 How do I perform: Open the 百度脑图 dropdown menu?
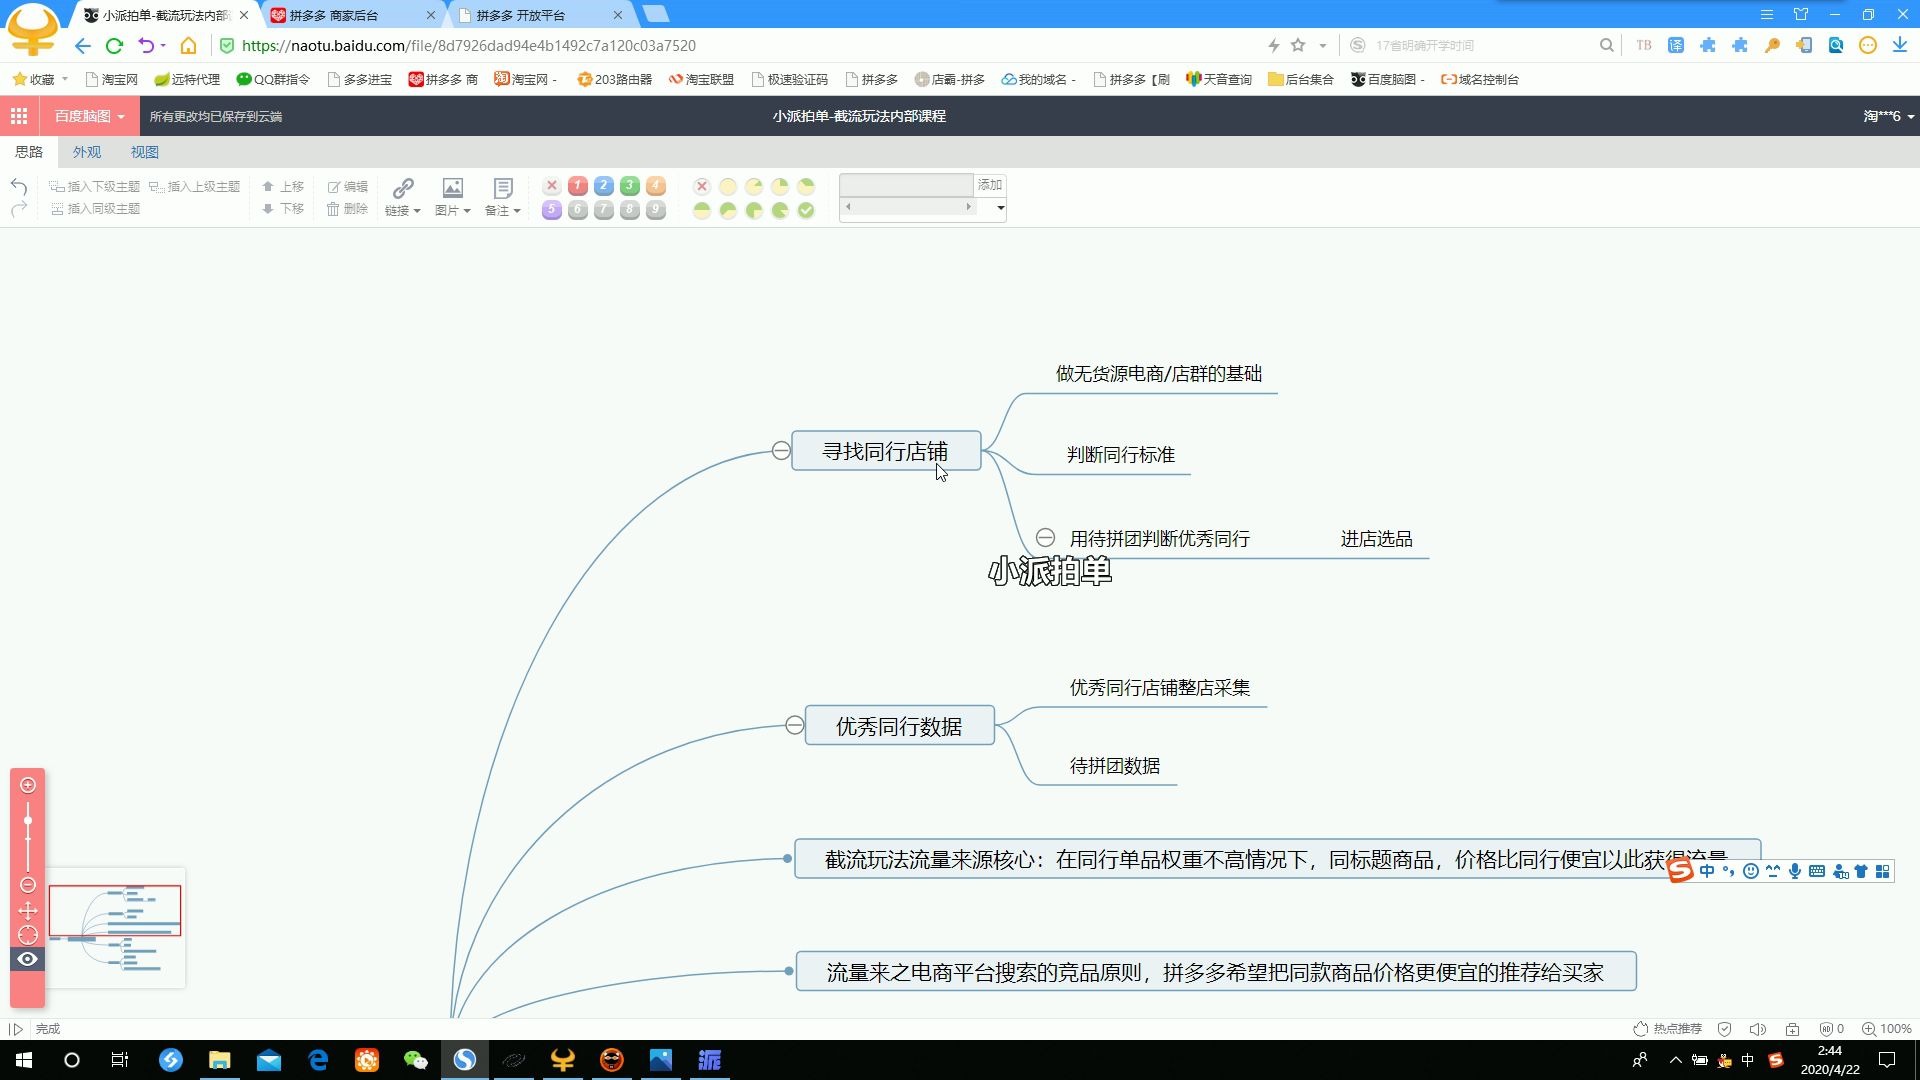(x=89, y=116)
